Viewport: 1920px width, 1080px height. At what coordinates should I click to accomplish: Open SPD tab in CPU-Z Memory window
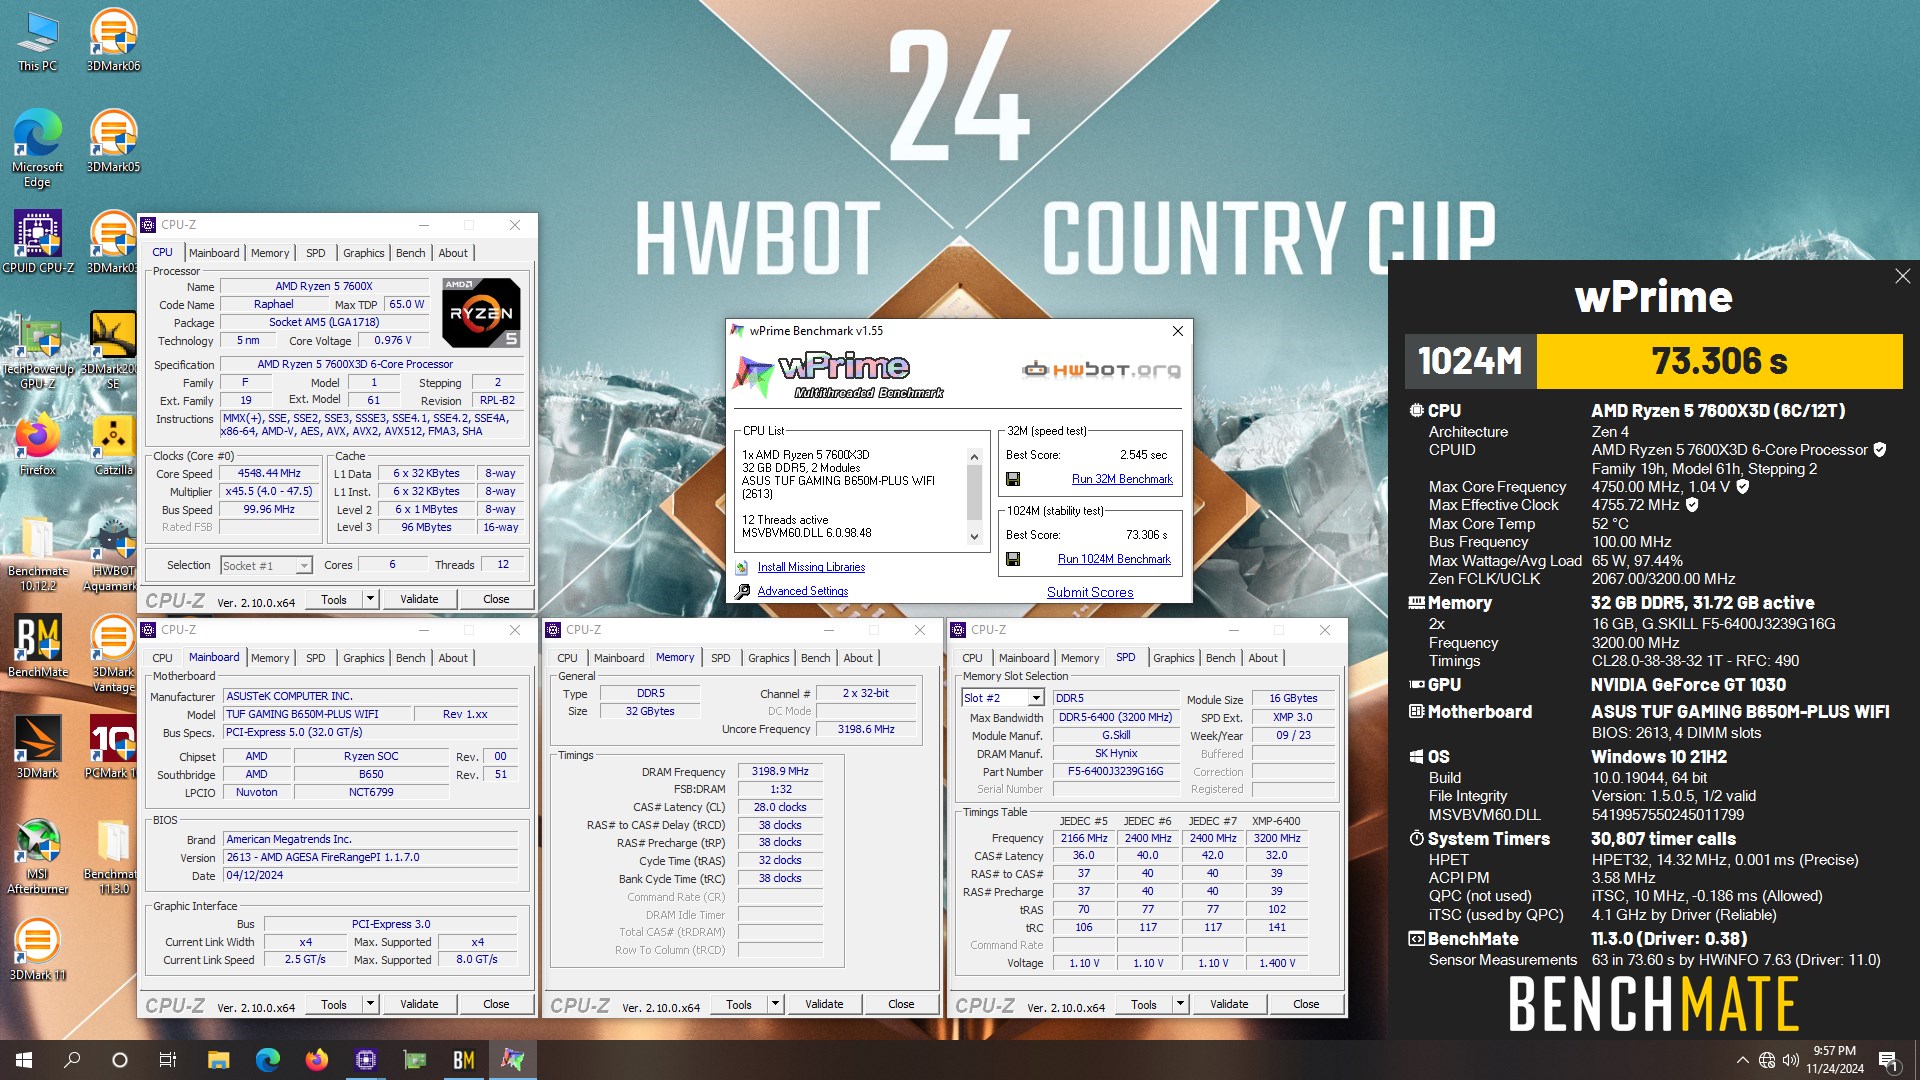tap(720, 658)
